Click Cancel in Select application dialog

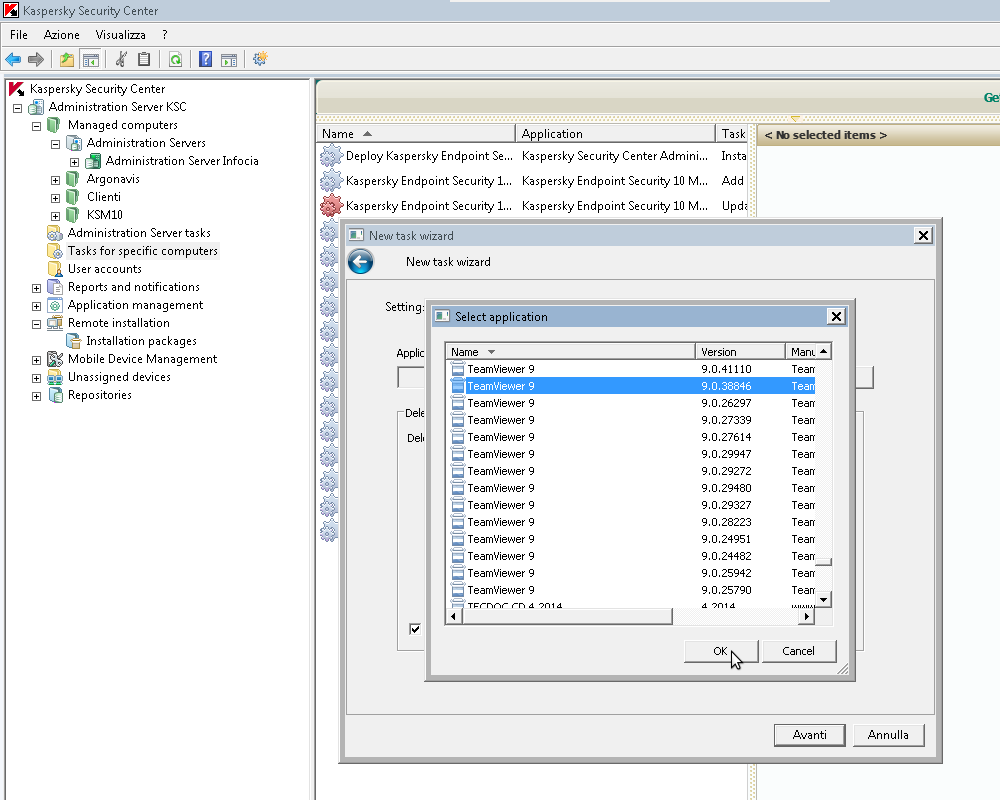click(x=798, y=651)
